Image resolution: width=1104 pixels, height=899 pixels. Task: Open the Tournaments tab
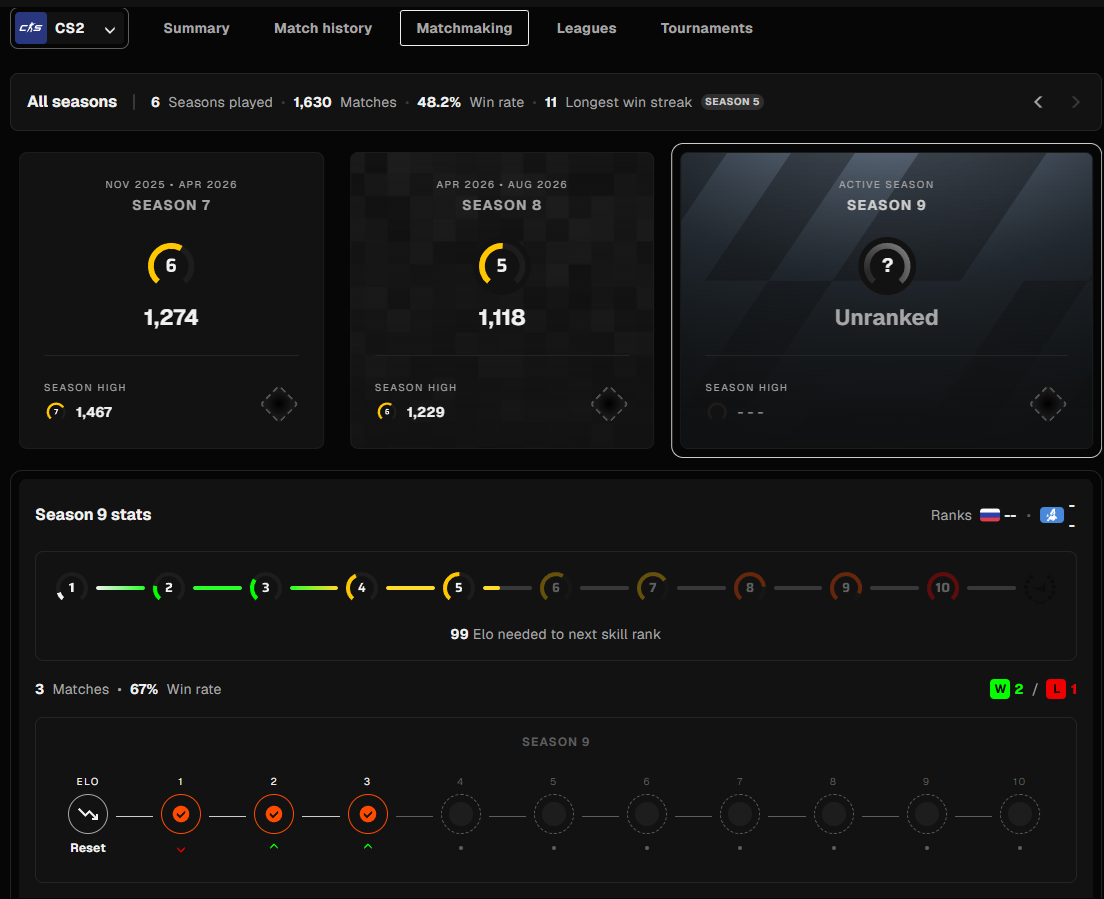[706, 28]
